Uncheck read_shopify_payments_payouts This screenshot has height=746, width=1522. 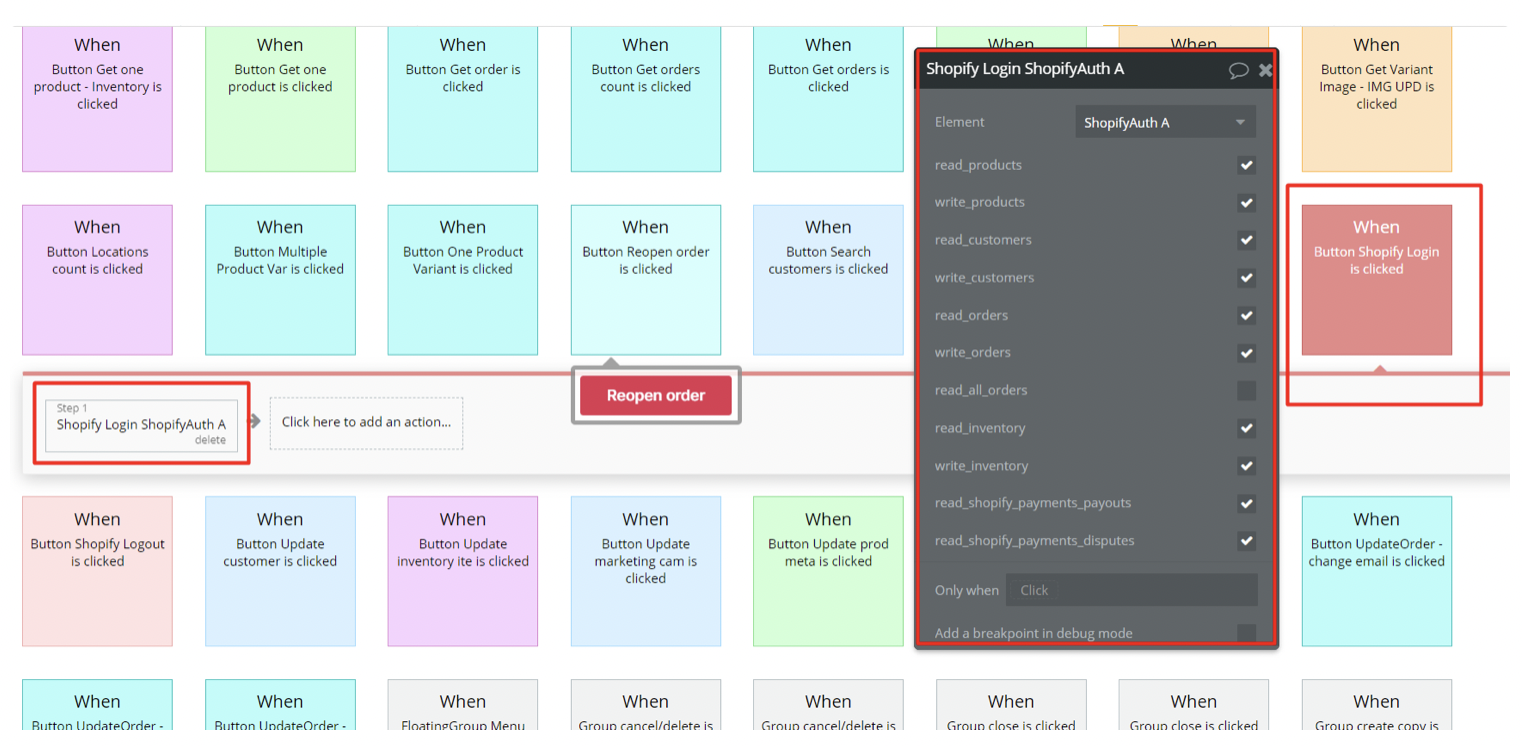1246,503
